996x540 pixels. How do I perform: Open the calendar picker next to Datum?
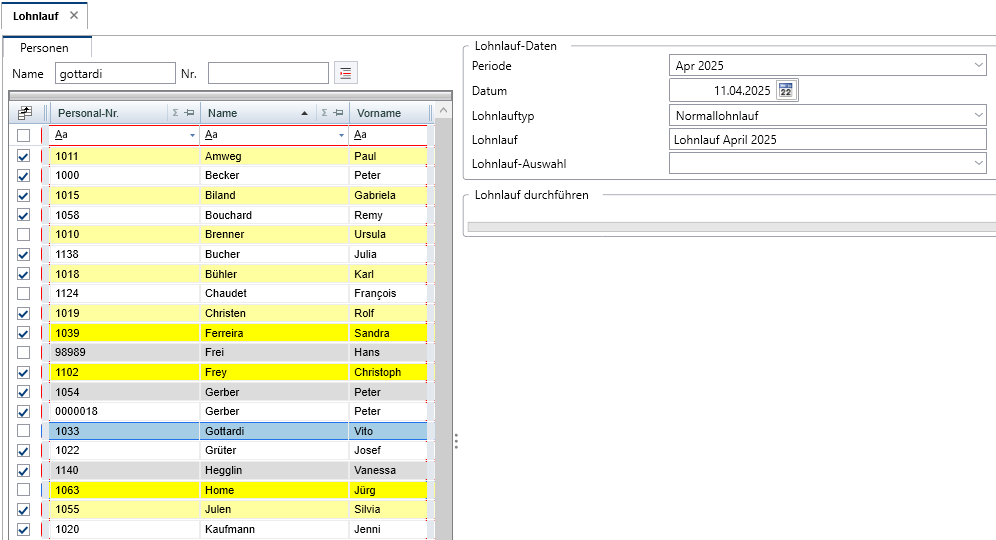click(x=786, y=90)
